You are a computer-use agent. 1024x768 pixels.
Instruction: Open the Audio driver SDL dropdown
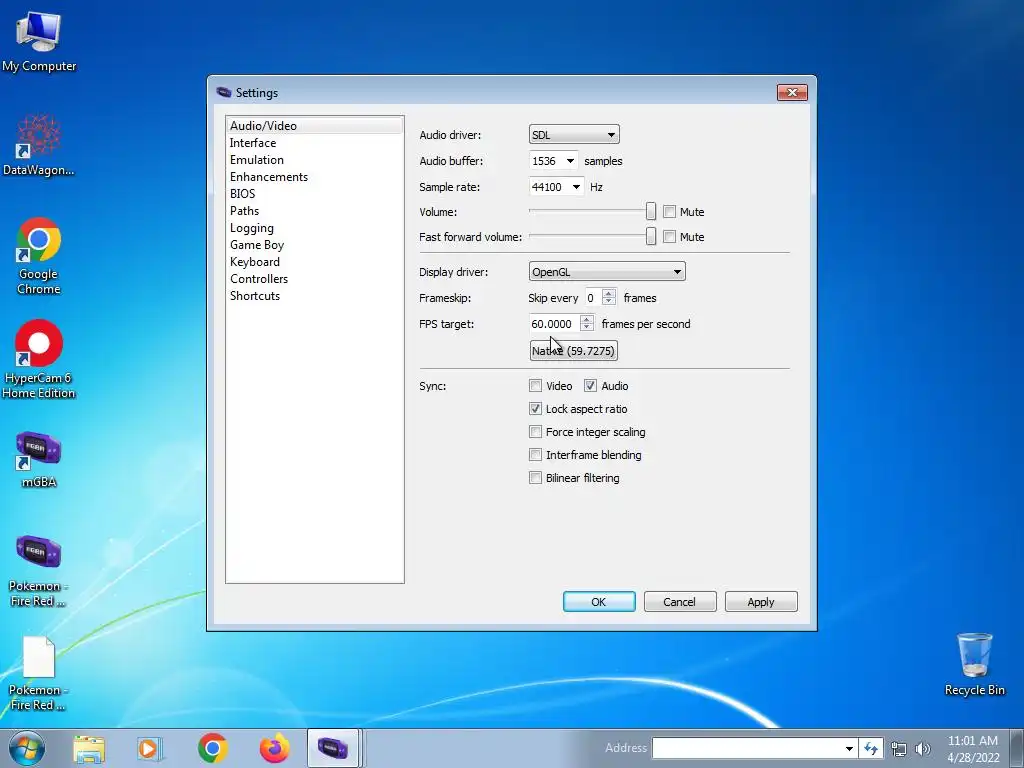(574, 135)
